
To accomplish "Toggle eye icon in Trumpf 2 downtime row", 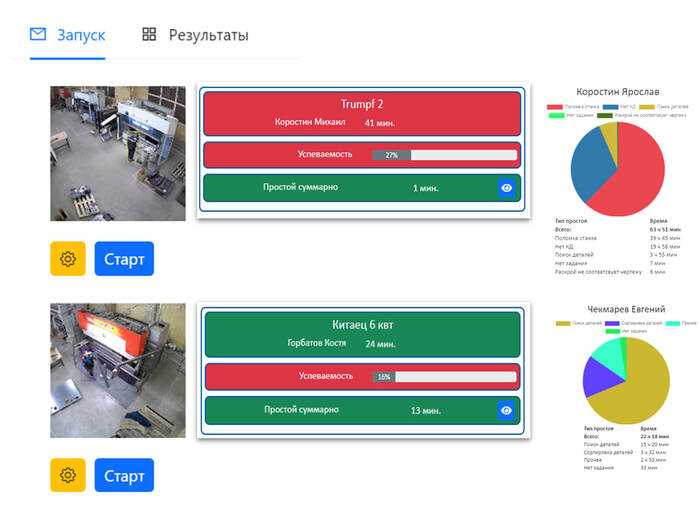I will point(506,187).
